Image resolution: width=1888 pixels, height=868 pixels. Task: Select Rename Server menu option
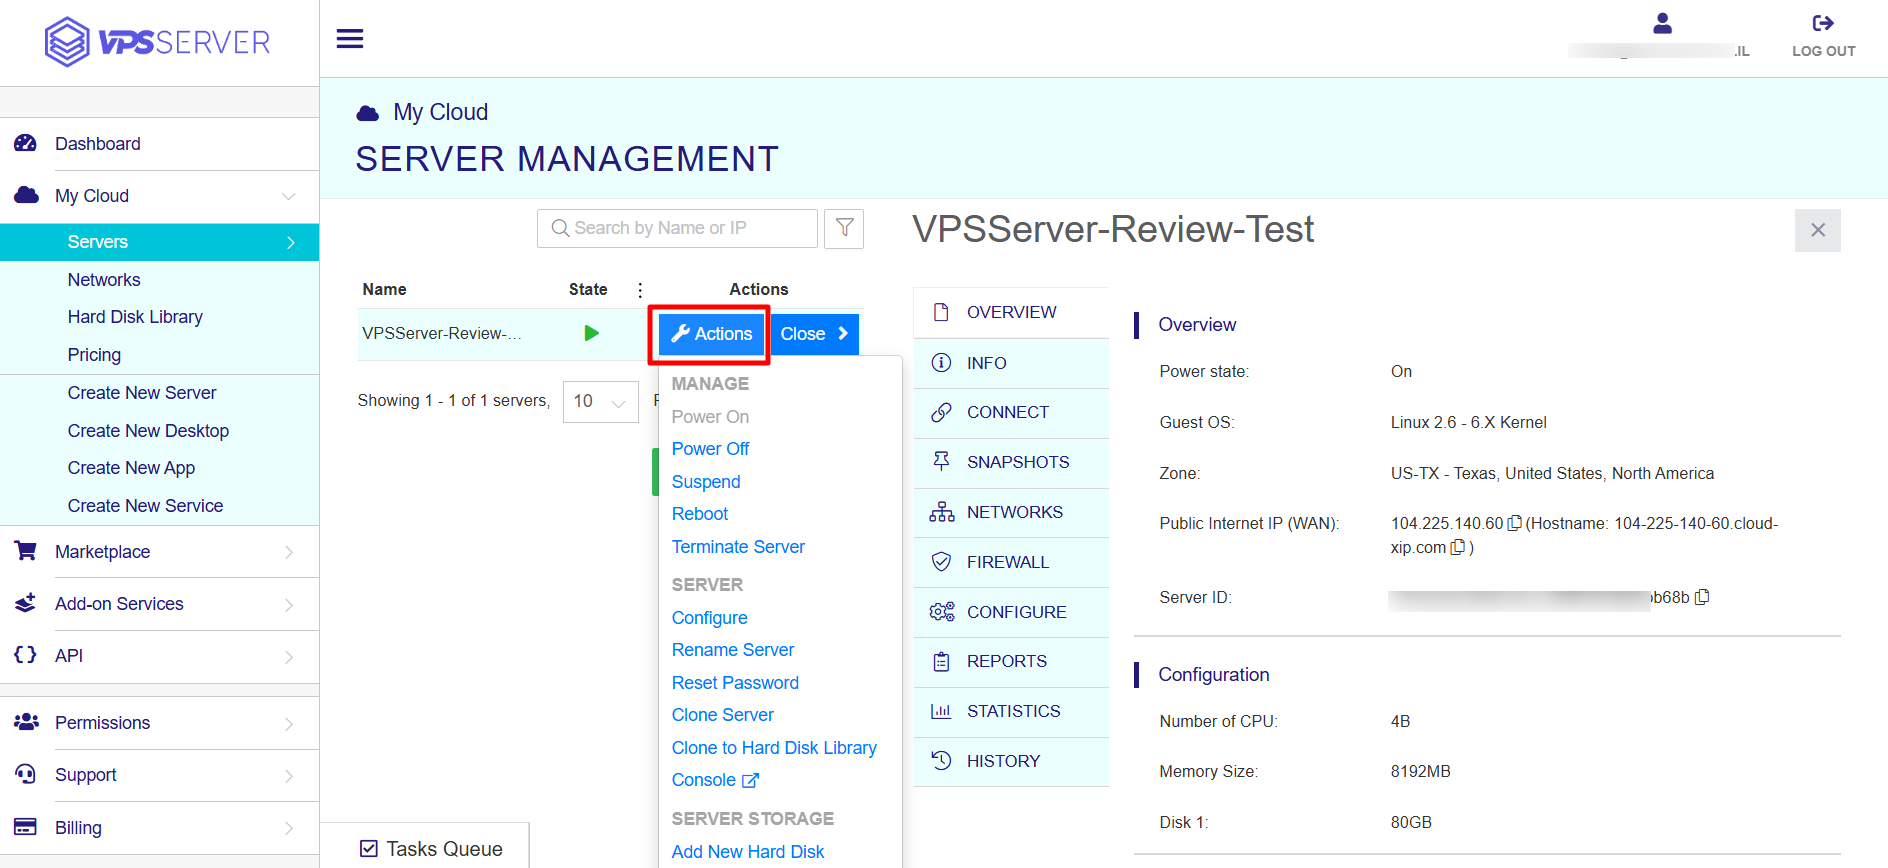coord(733,650)
